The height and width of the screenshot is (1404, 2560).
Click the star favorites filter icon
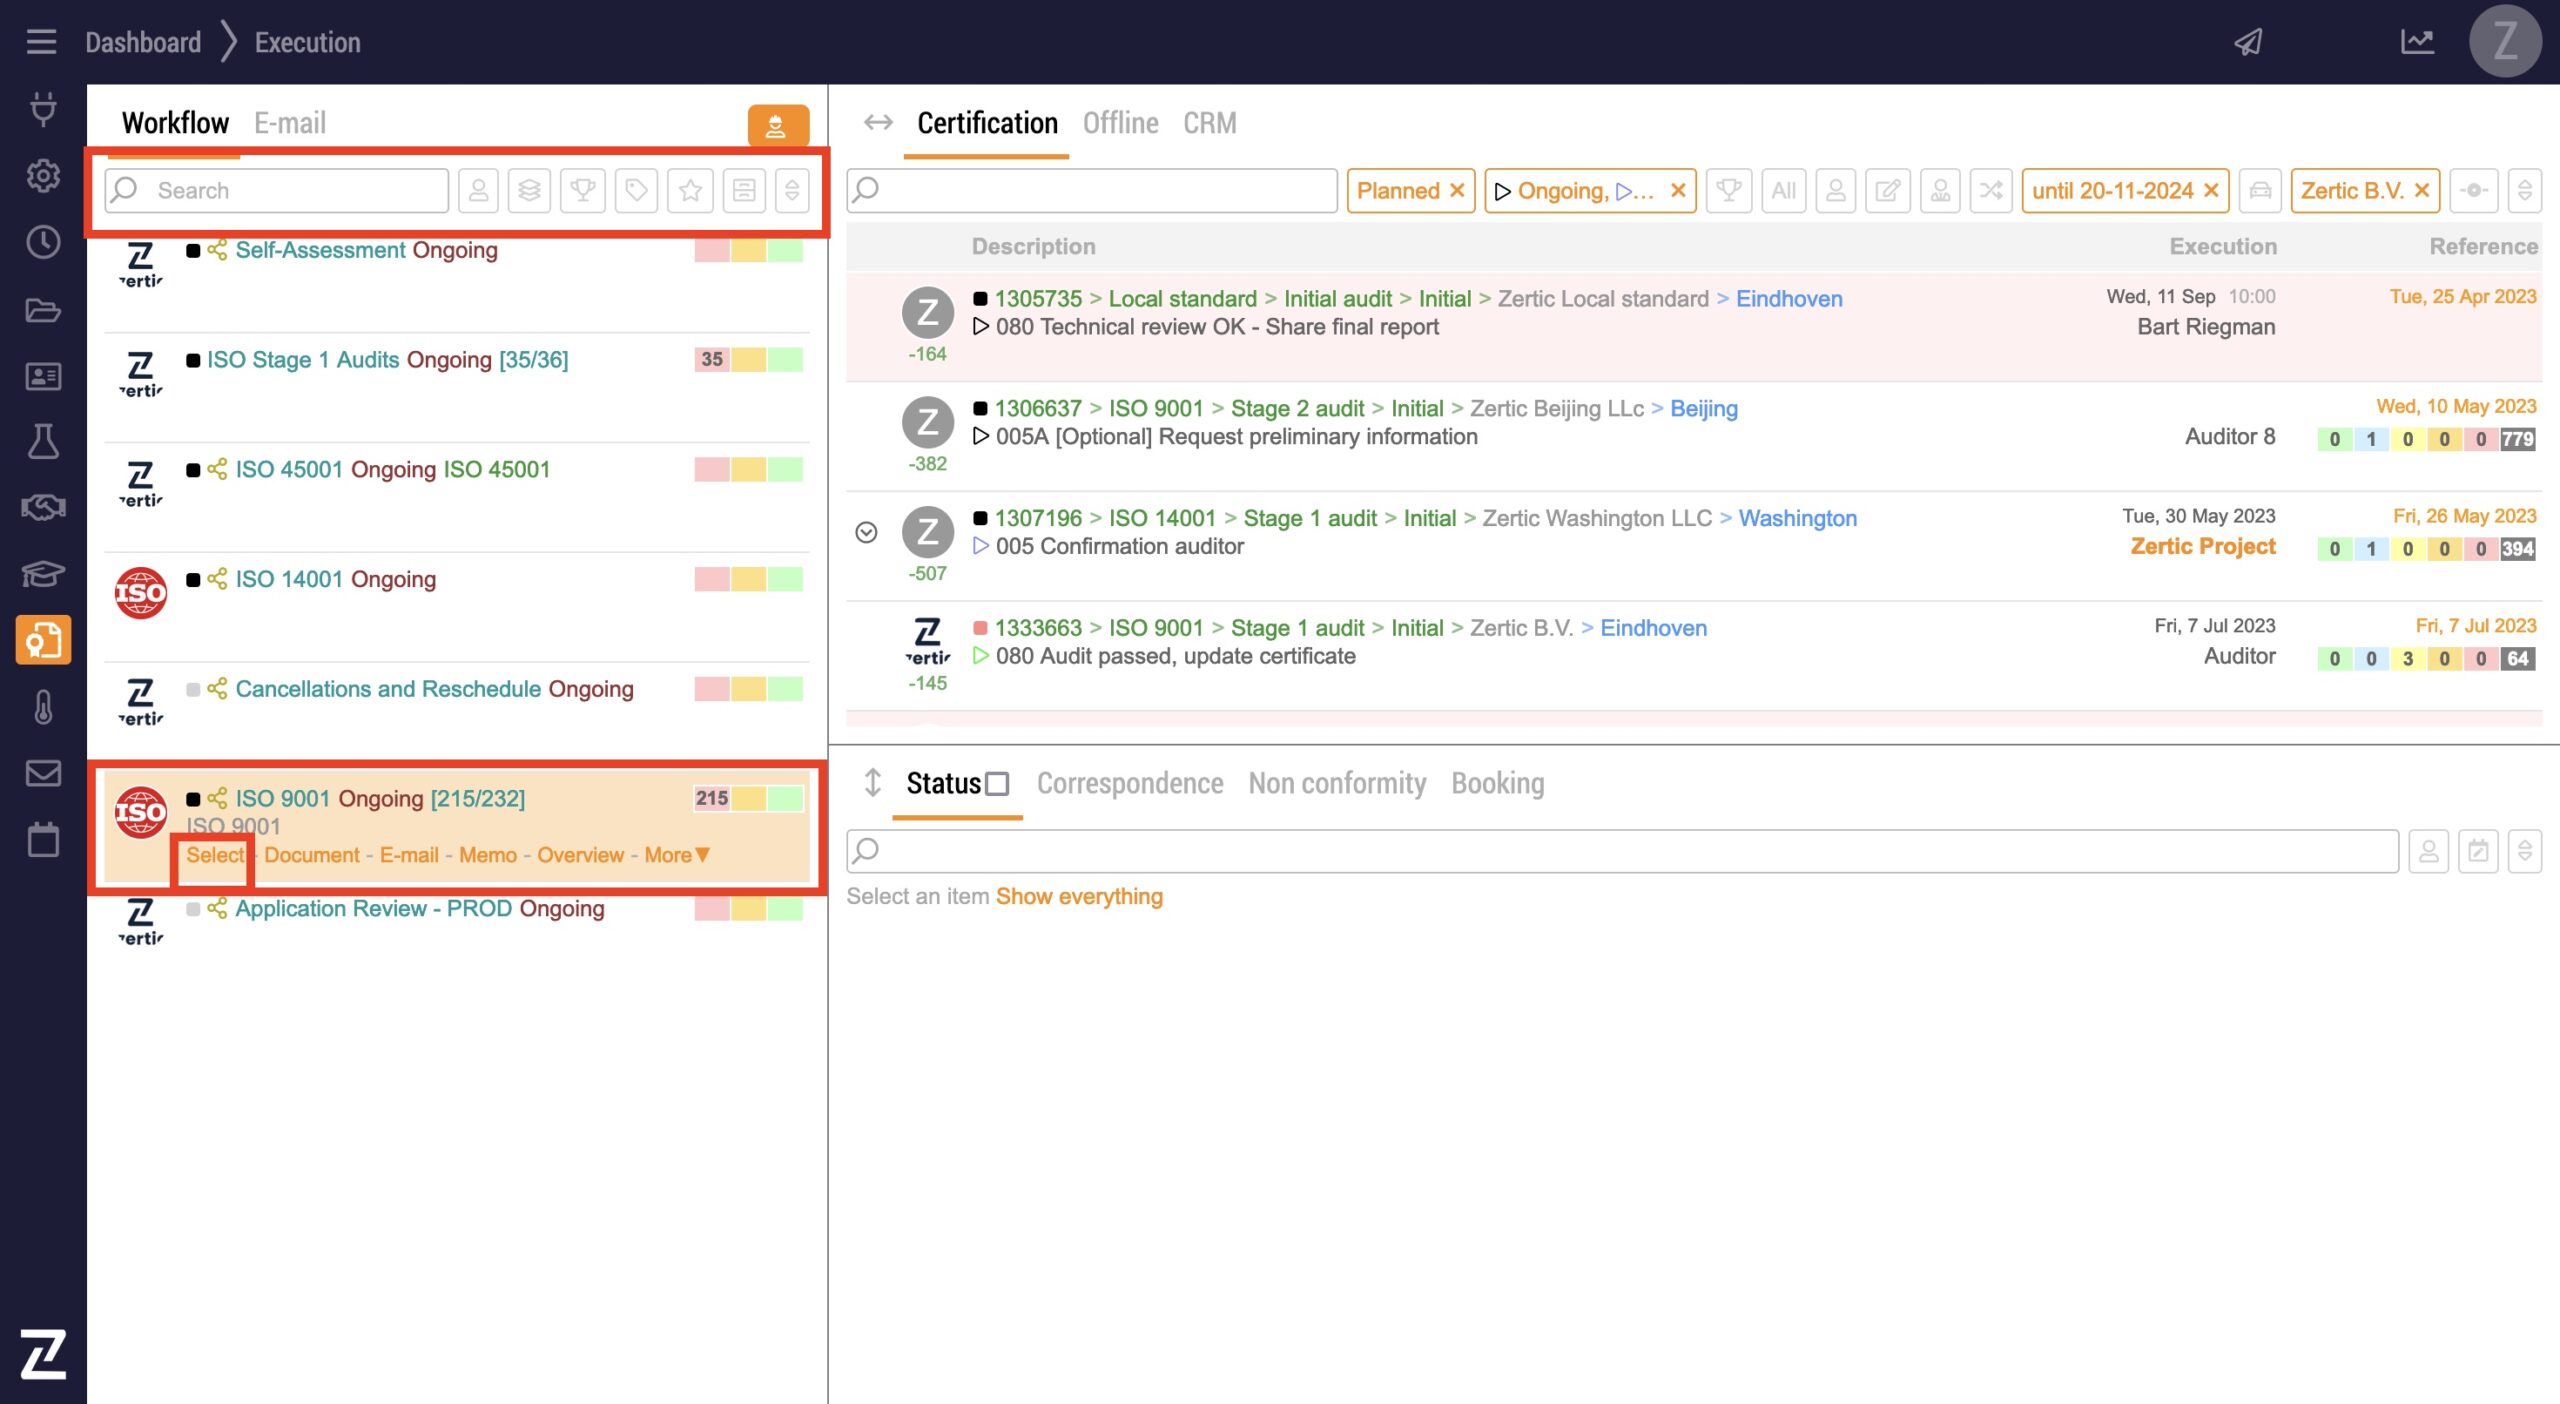pos(690,190)
